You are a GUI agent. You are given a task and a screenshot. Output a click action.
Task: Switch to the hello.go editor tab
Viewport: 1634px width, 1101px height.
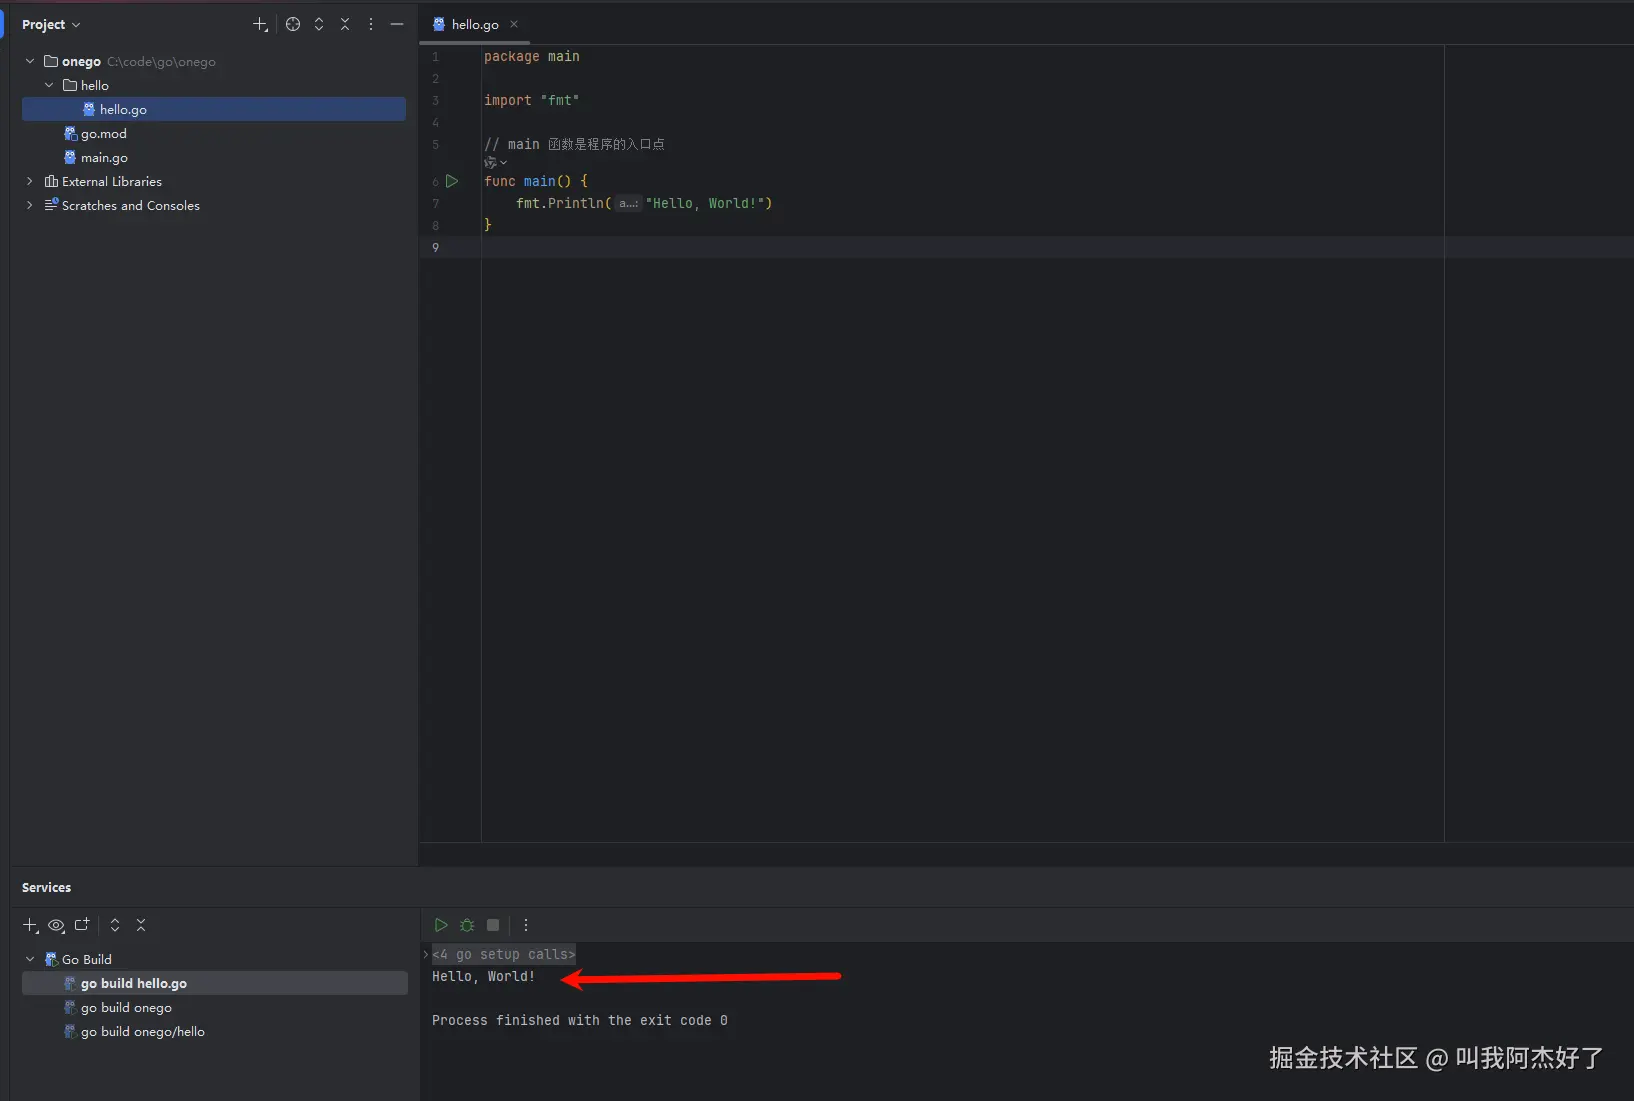[x=475, y=24]
